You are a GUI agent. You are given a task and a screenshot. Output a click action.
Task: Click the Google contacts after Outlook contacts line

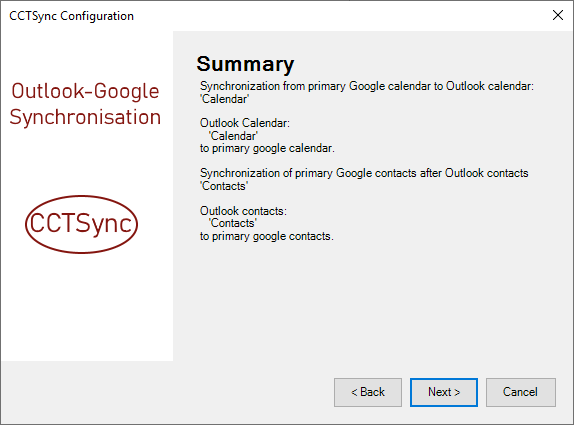(364, 173)
